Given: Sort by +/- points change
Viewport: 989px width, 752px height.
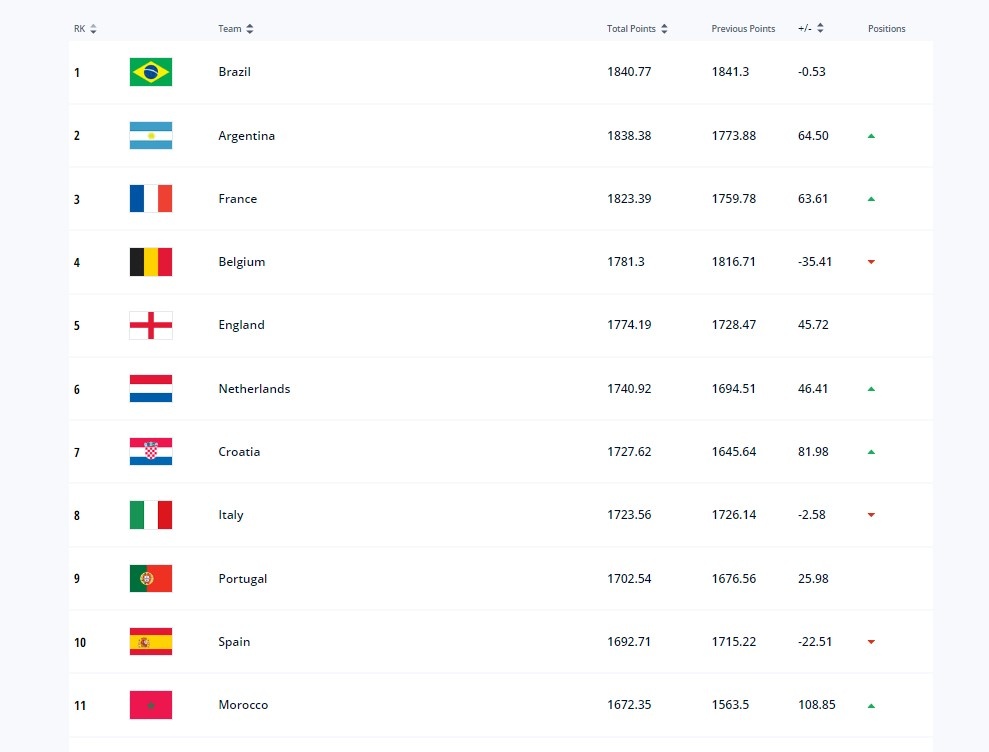Looking at the screenshot, I should pos(820,29).
